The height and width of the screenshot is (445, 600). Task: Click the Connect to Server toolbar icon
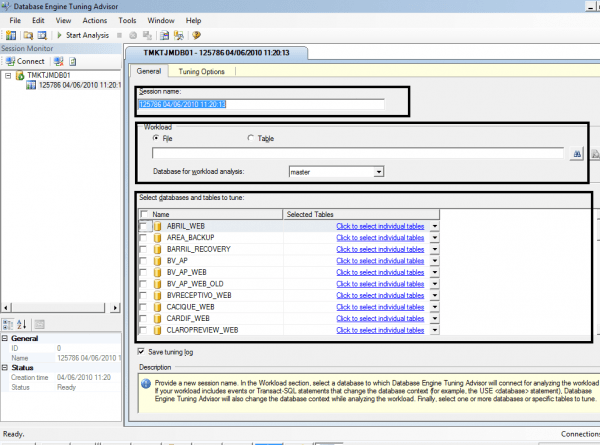click(179, 36)
